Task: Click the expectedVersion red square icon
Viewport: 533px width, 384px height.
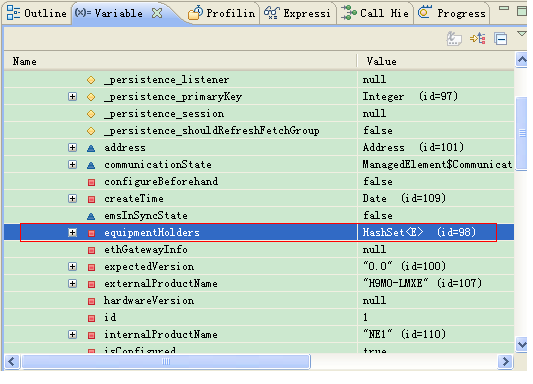Action: 91,267
